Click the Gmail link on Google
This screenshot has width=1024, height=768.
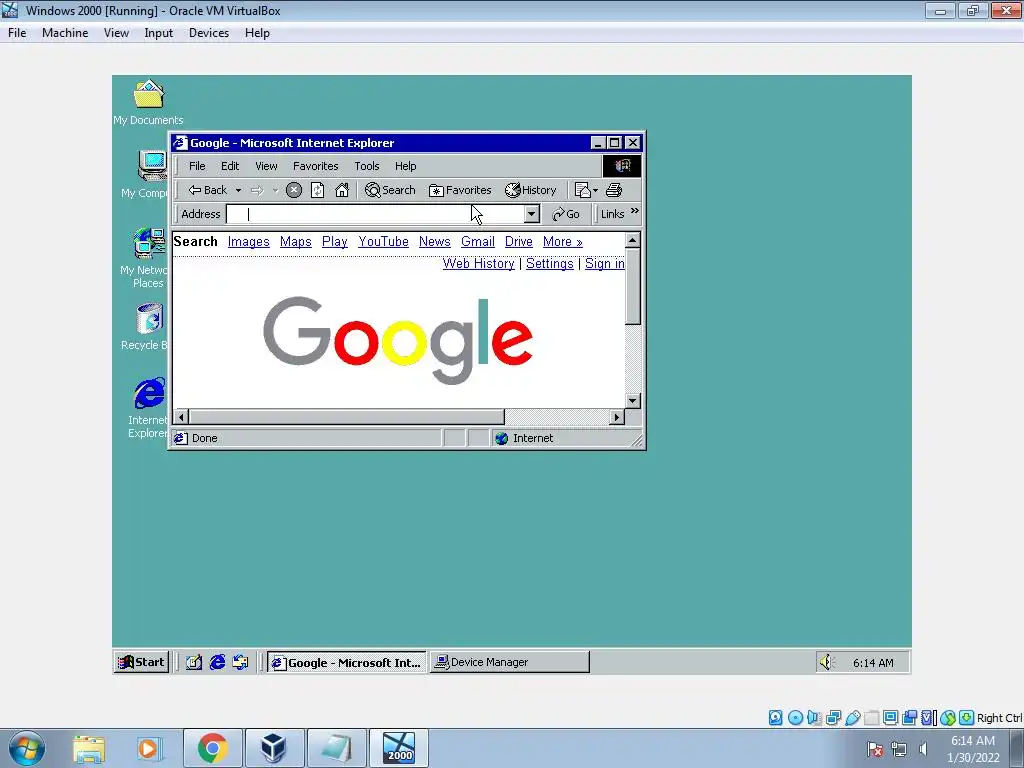(478, 242)
